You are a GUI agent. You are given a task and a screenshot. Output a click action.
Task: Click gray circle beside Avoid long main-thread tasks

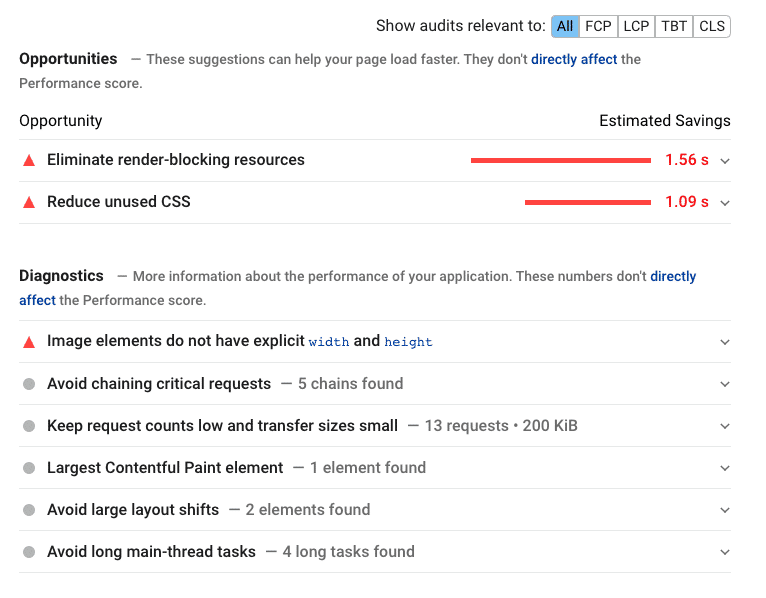pos(29,552)
